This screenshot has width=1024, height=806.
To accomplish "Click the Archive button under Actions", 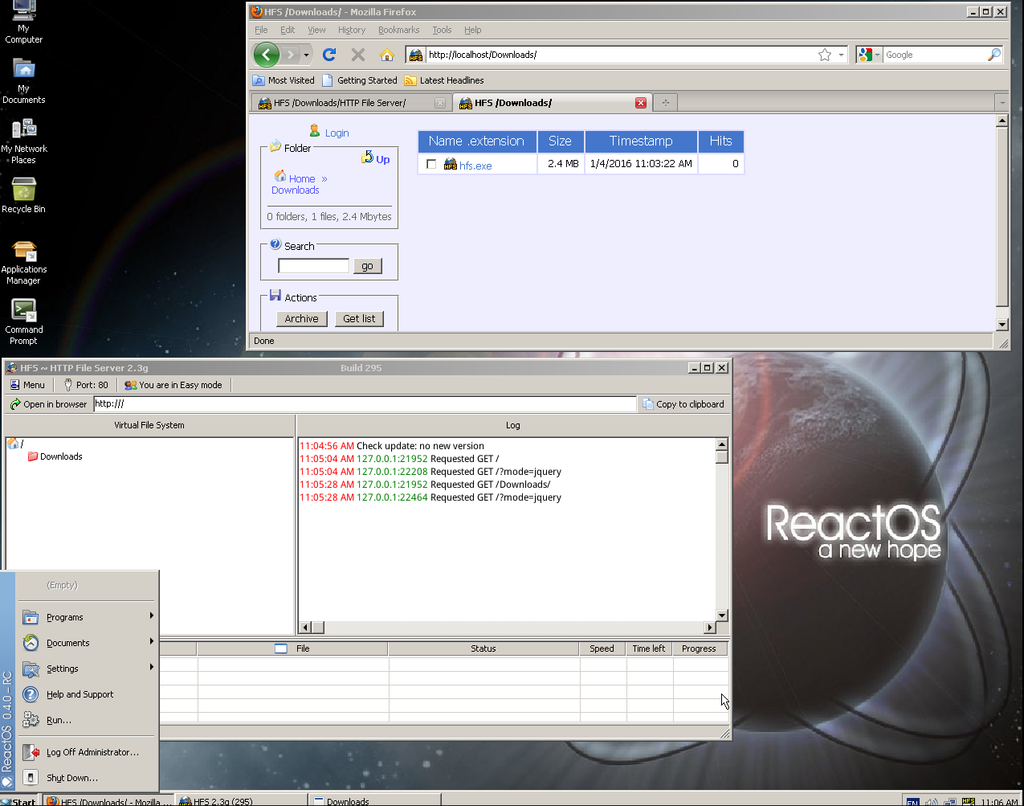I will [x=301, y=318].
